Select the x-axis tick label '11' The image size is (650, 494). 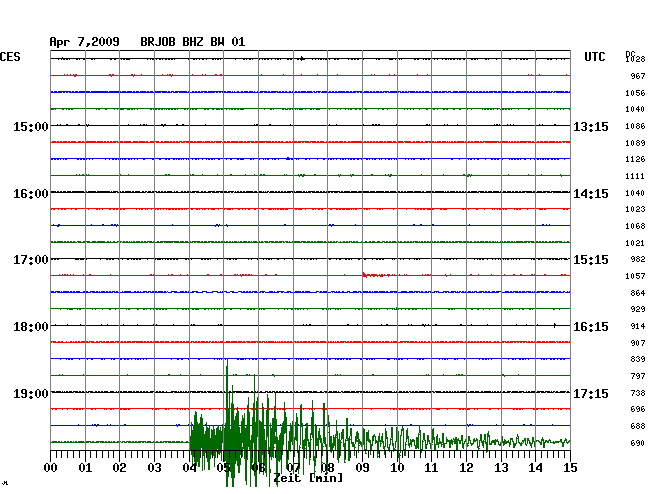(431, 468)
